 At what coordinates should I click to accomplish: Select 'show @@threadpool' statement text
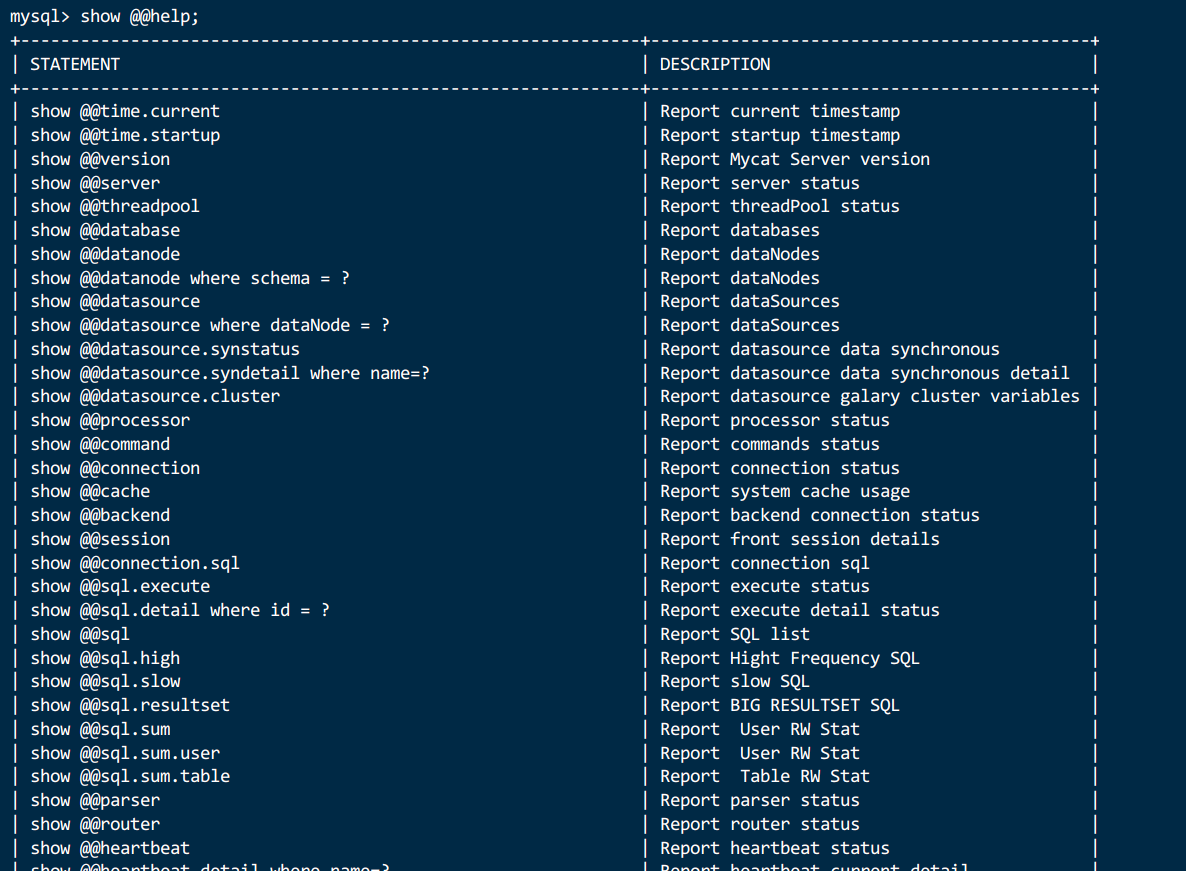(115, 206)
